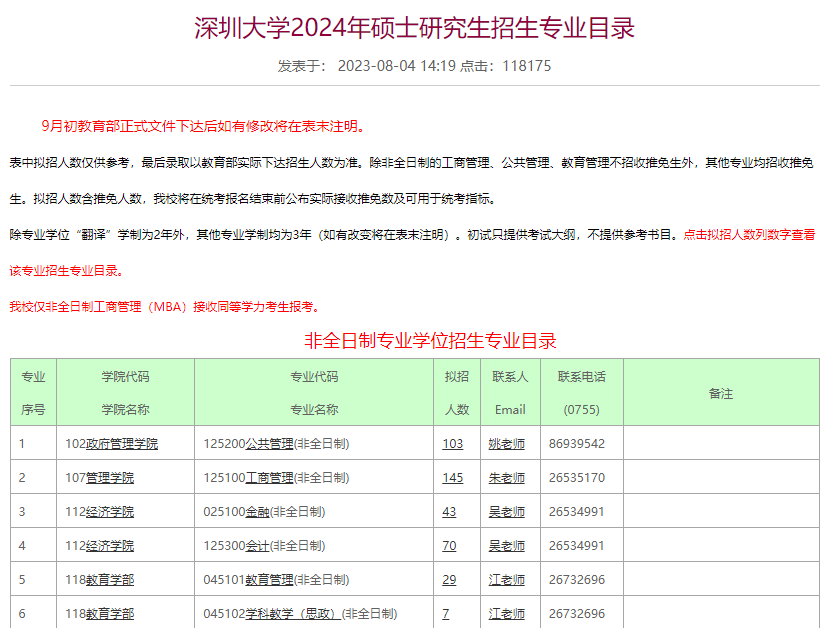
Task: View enrollment number 103 for 公共管理
Action: 453,444
